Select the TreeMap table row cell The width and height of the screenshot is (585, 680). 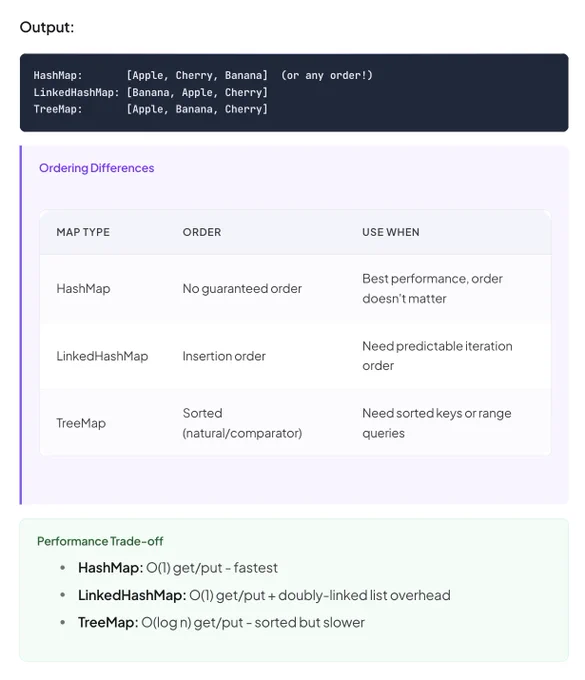(81, 423)
